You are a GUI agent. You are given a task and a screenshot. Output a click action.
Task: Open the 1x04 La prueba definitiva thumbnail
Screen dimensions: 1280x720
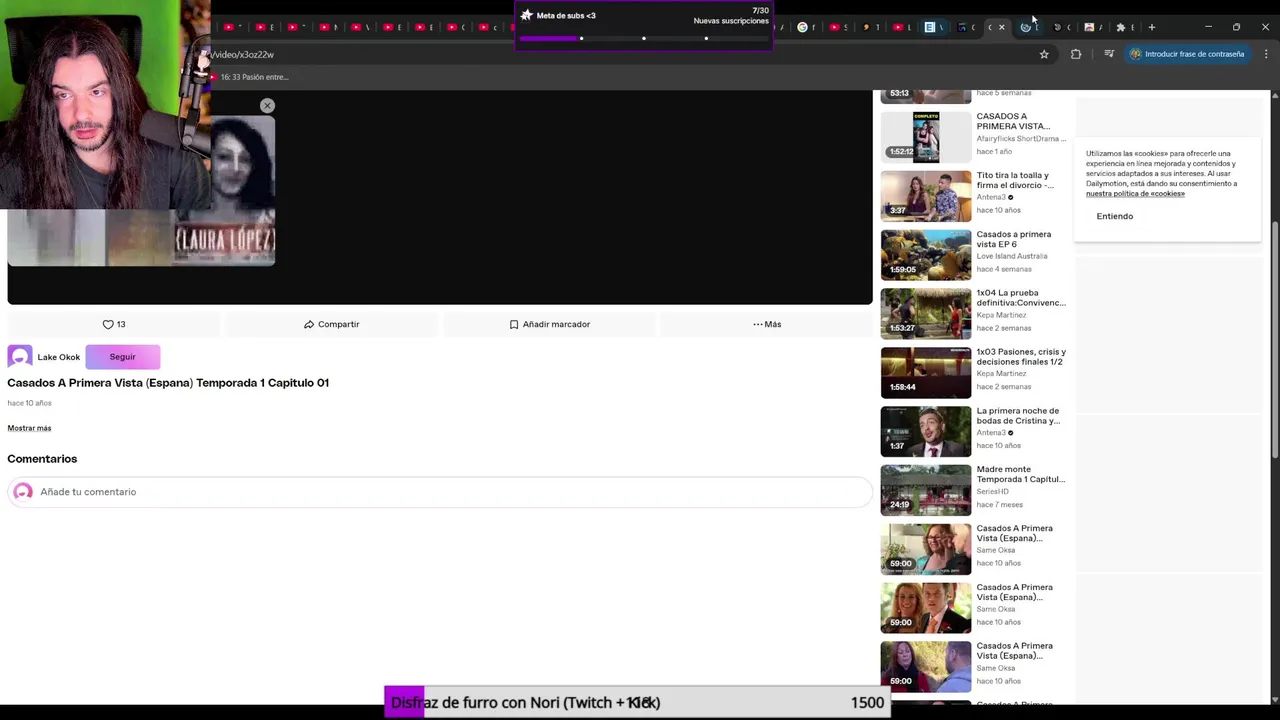pyautogui.click(x=926, y=314)
